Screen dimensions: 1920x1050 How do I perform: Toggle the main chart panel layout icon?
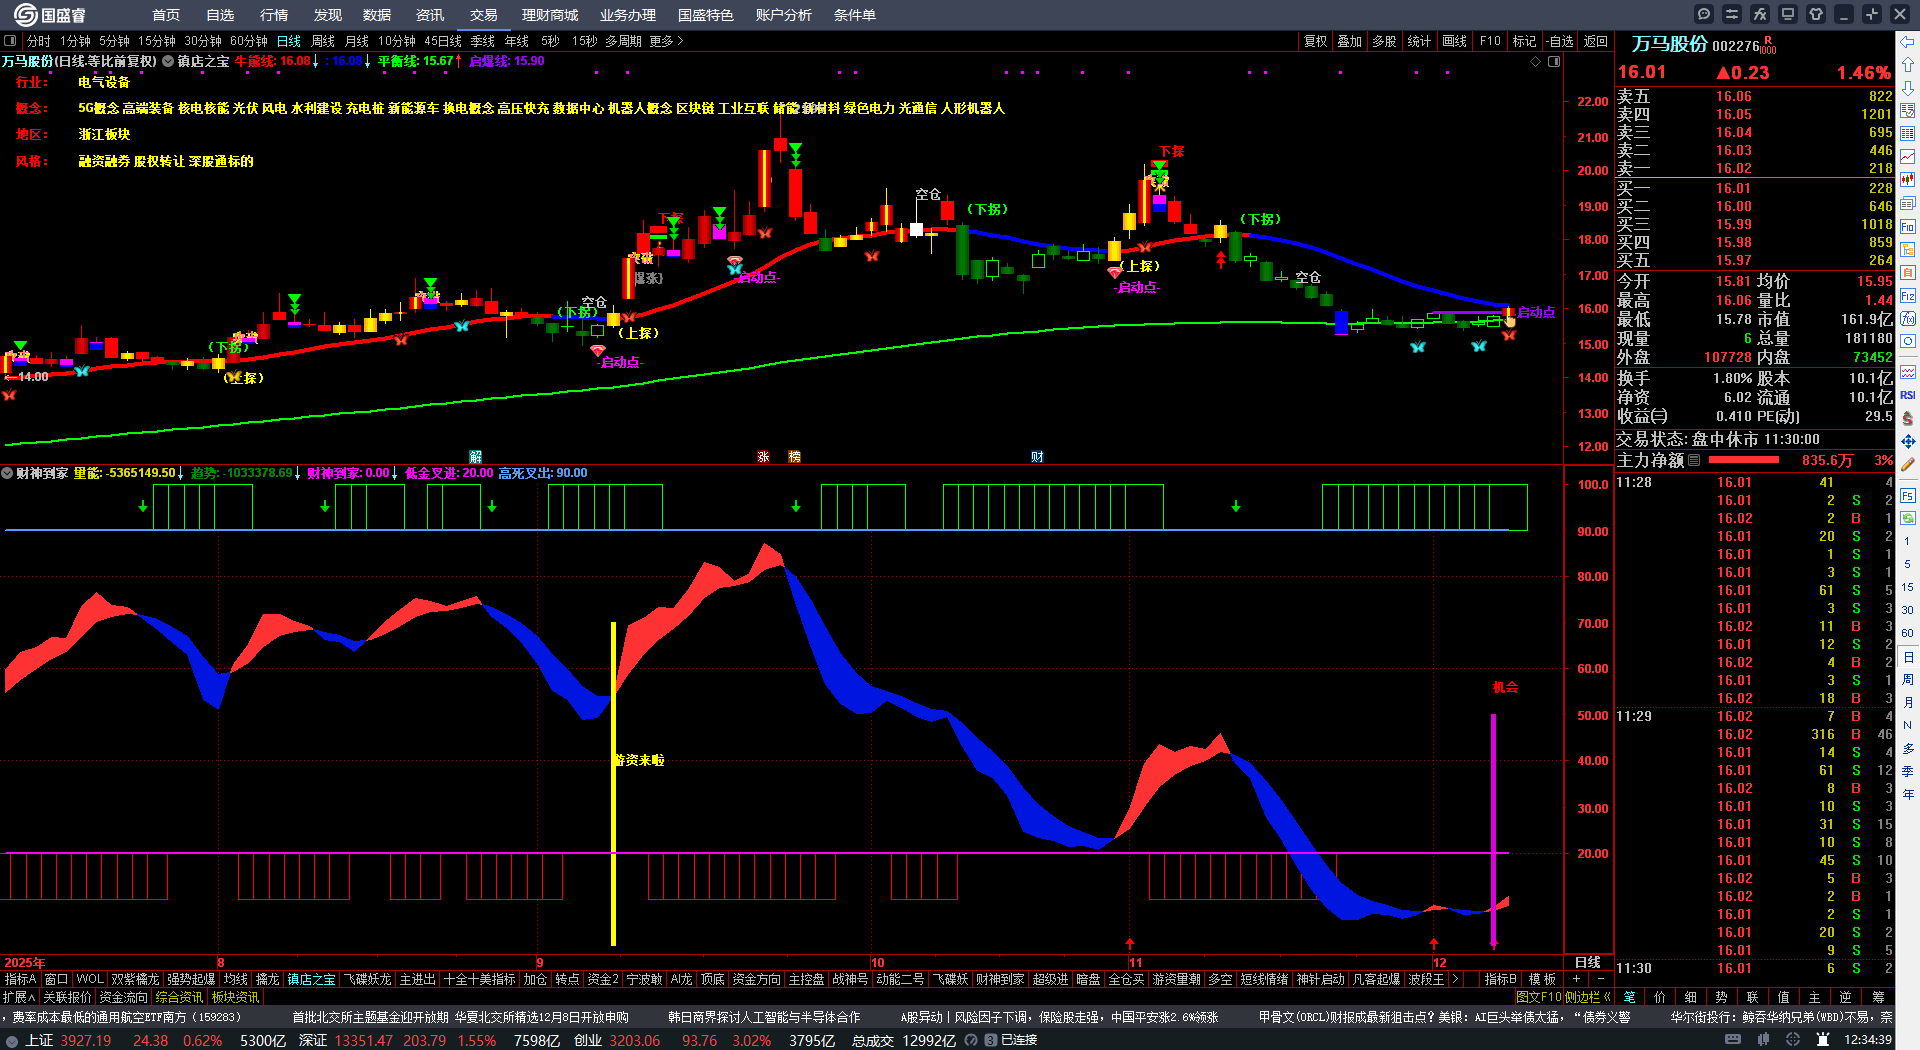click(1554, 62)
